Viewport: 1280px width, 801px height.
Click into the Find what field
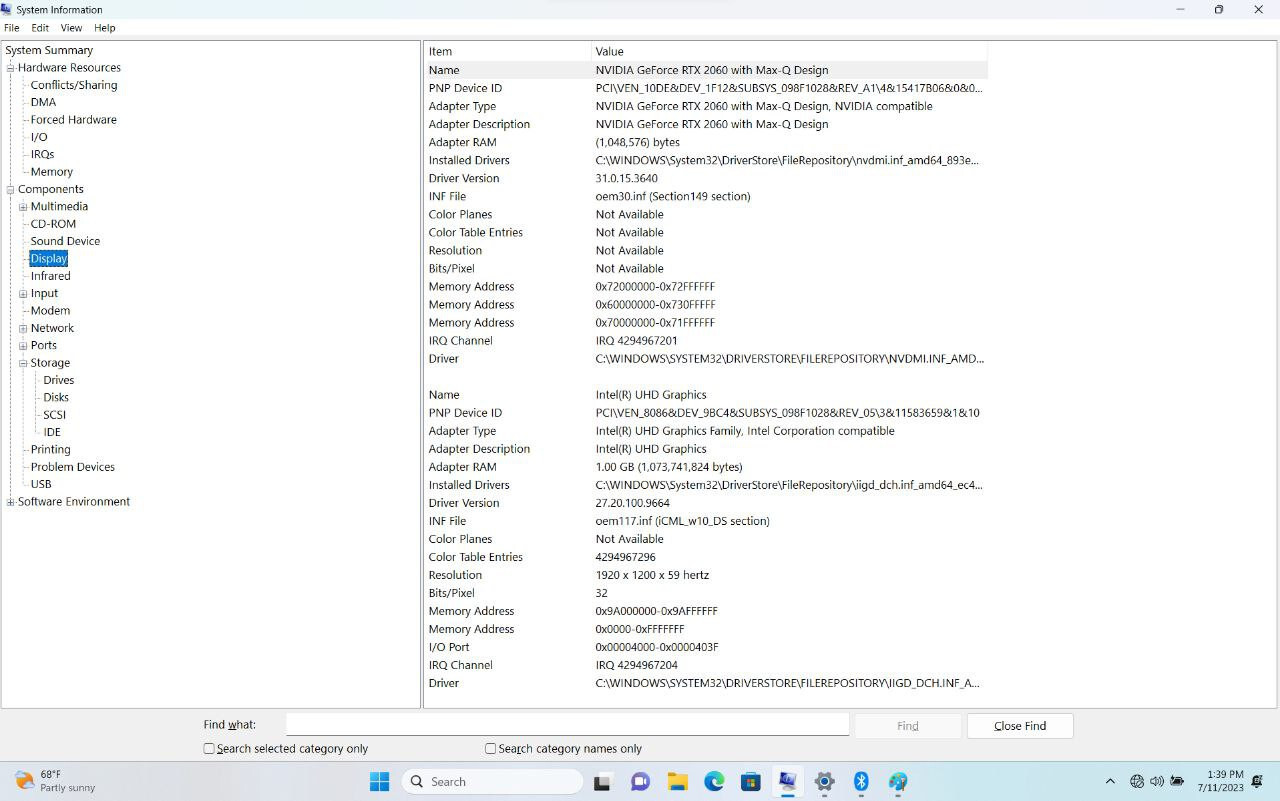pyautogui.click(x=567, y=725)
